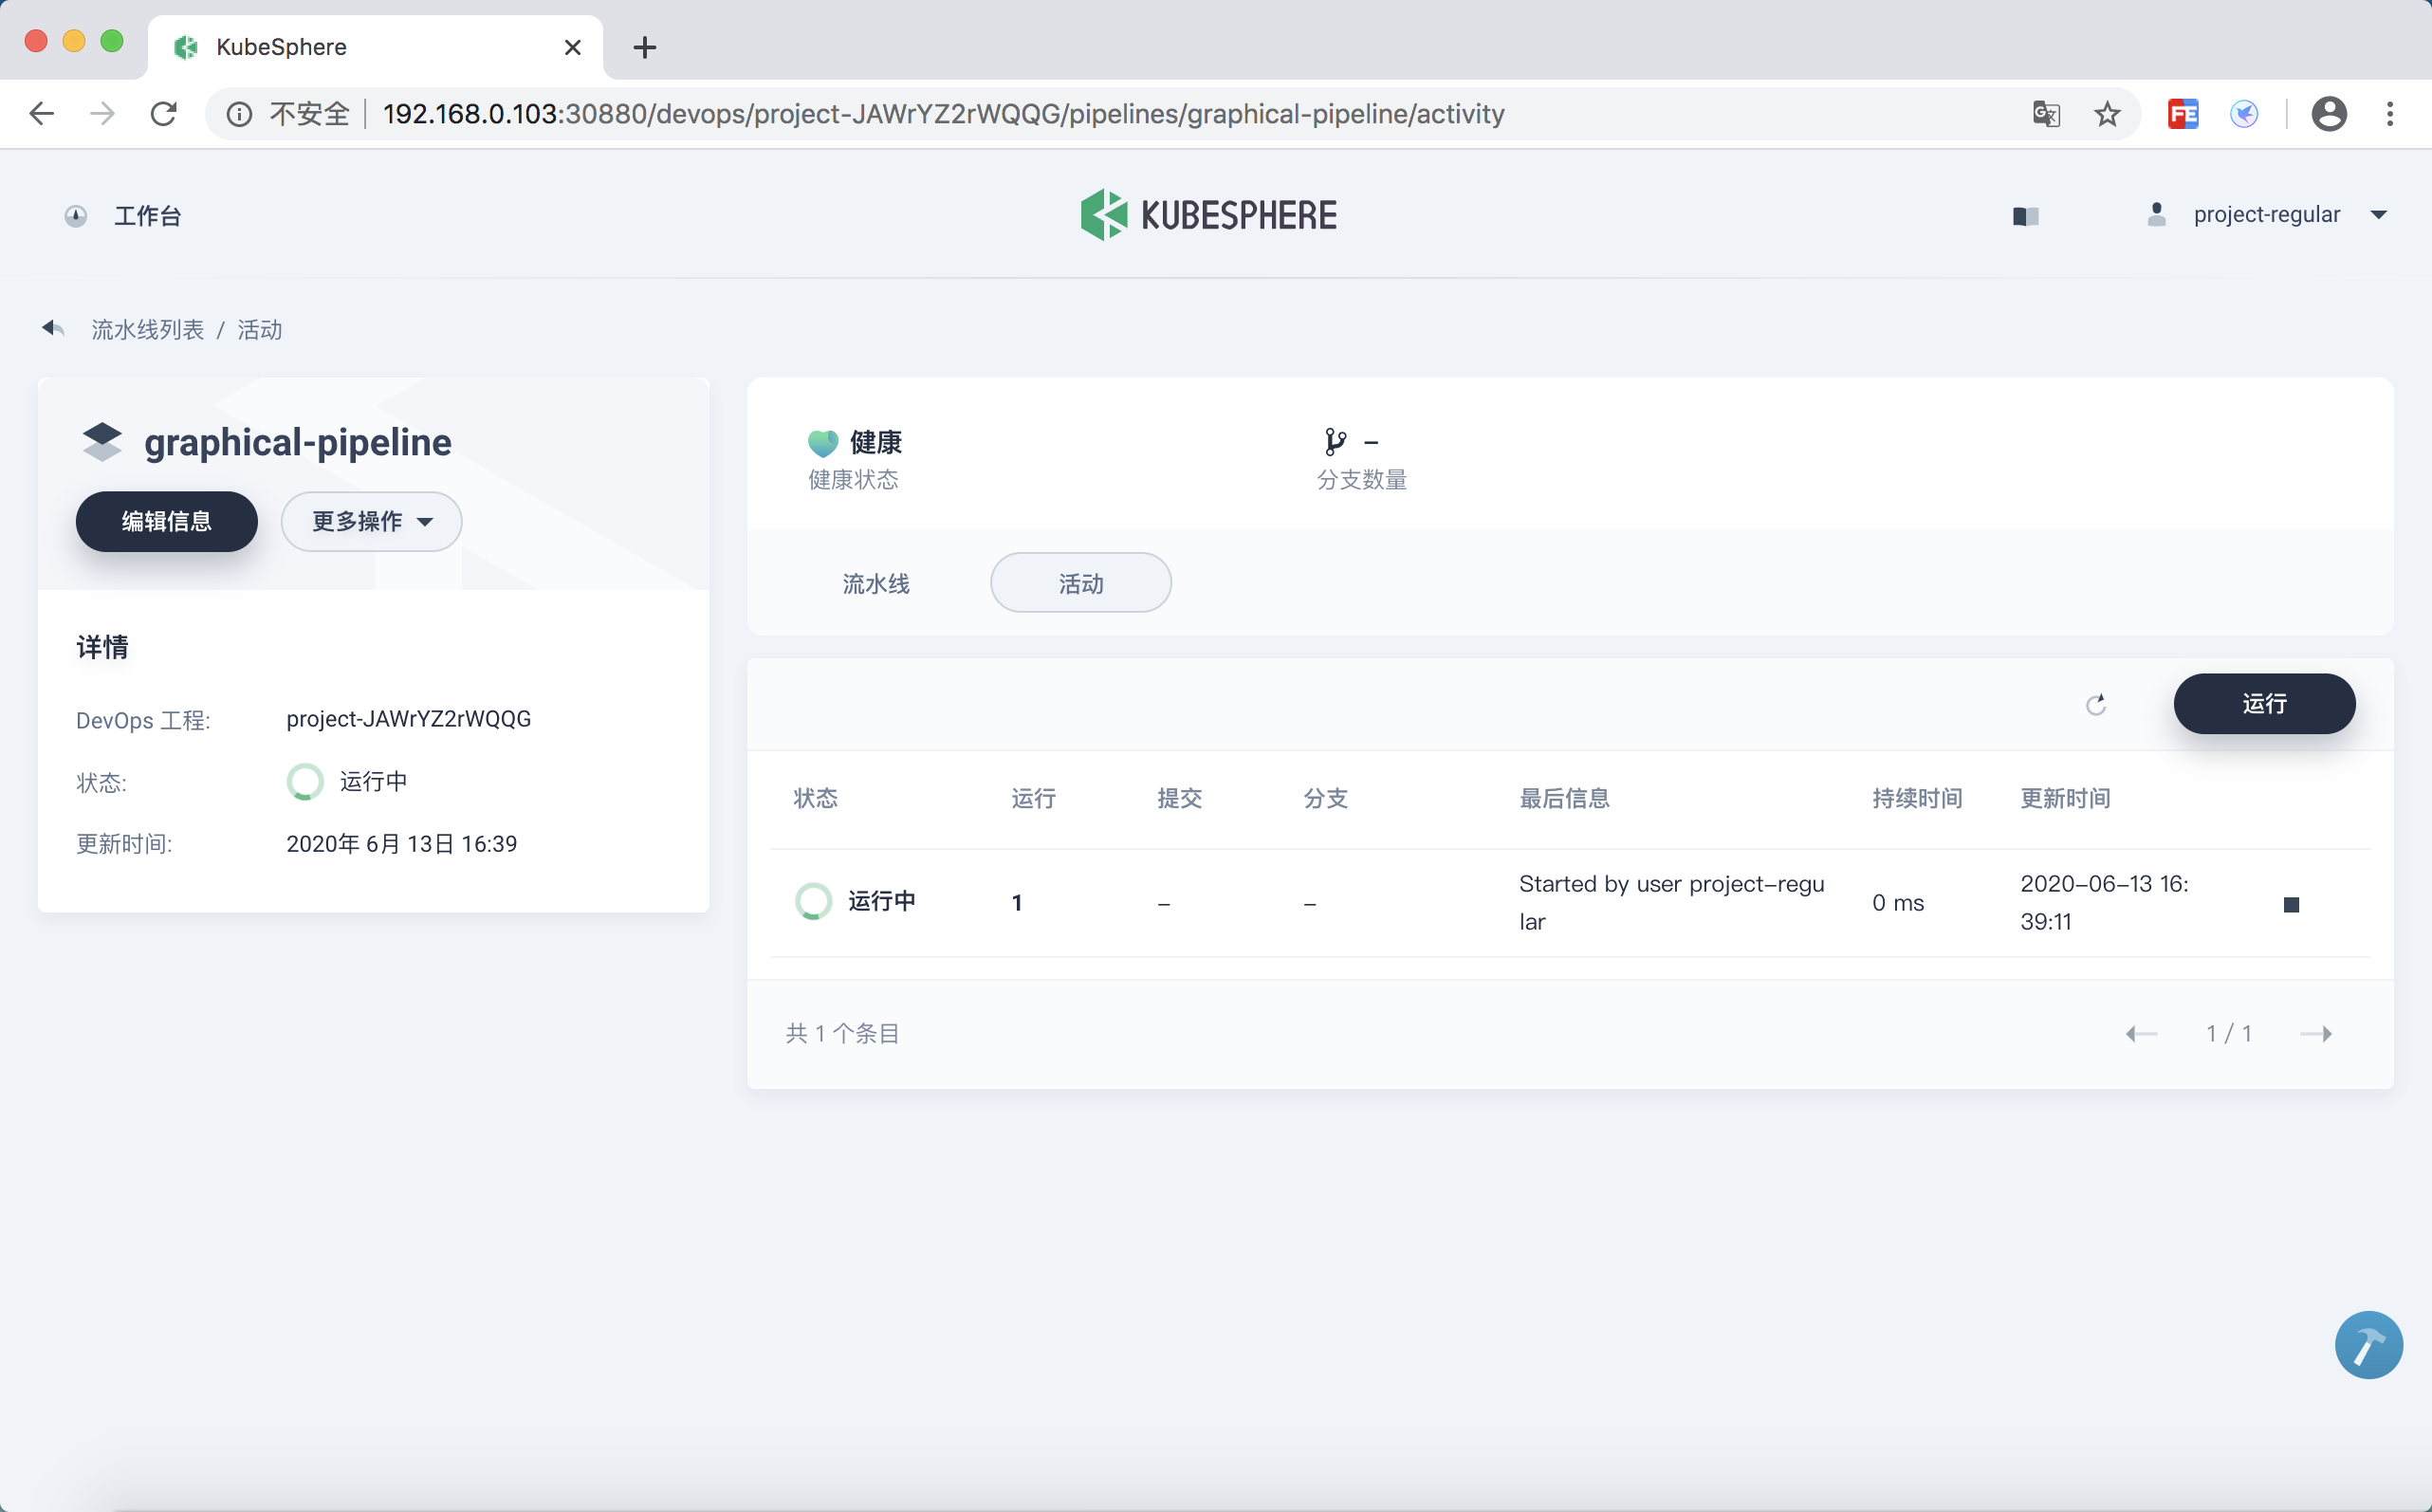Open the Chrome profile avatar icon
2432x1512 pixels.
(2328, 114)
